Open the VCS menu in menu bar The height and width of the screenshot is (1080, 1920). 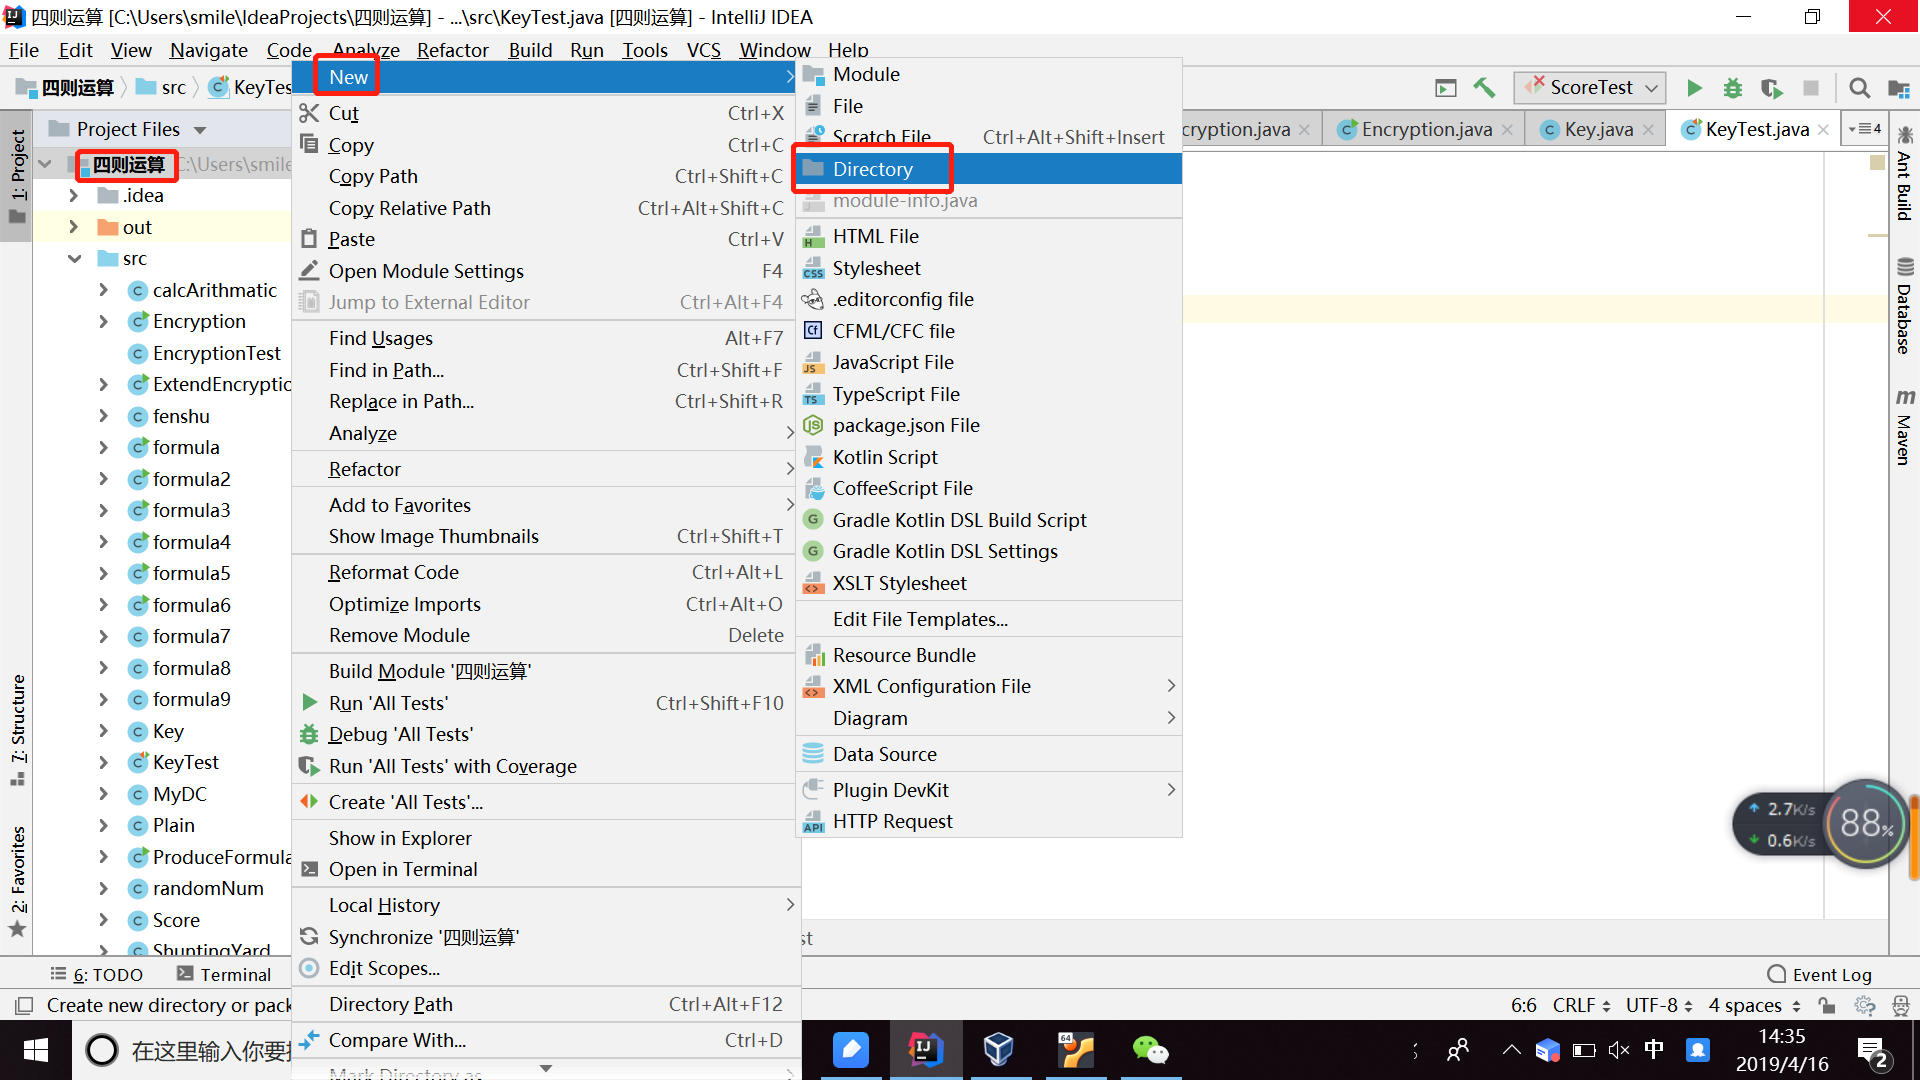pos(703,50)
